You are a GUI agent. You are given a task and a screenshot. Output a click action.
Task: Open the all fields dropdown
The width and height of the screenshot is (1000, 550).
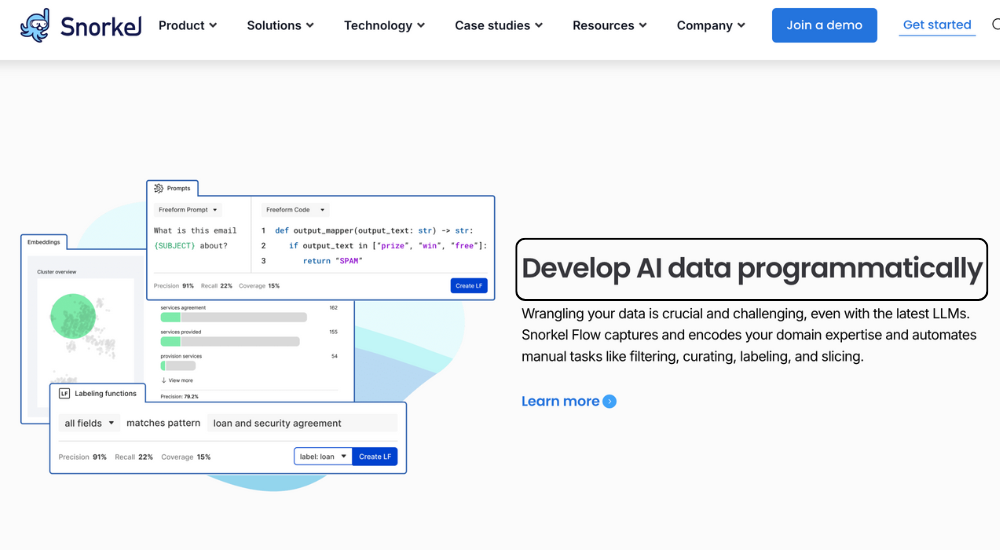point(89,423)
